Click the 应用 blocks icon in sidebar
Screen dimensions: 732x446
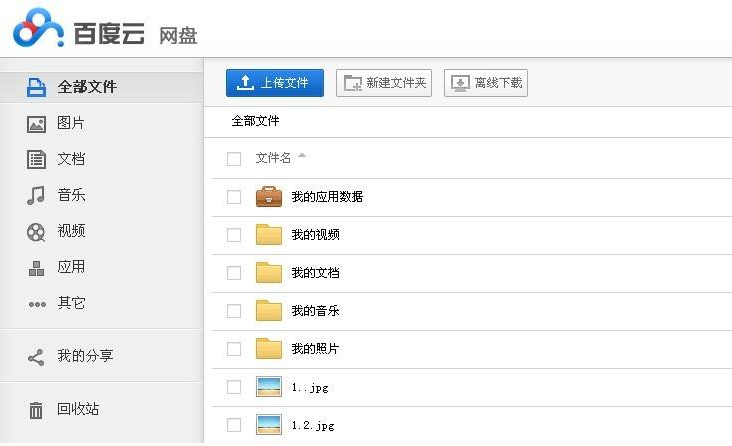[x=36, y=268]
